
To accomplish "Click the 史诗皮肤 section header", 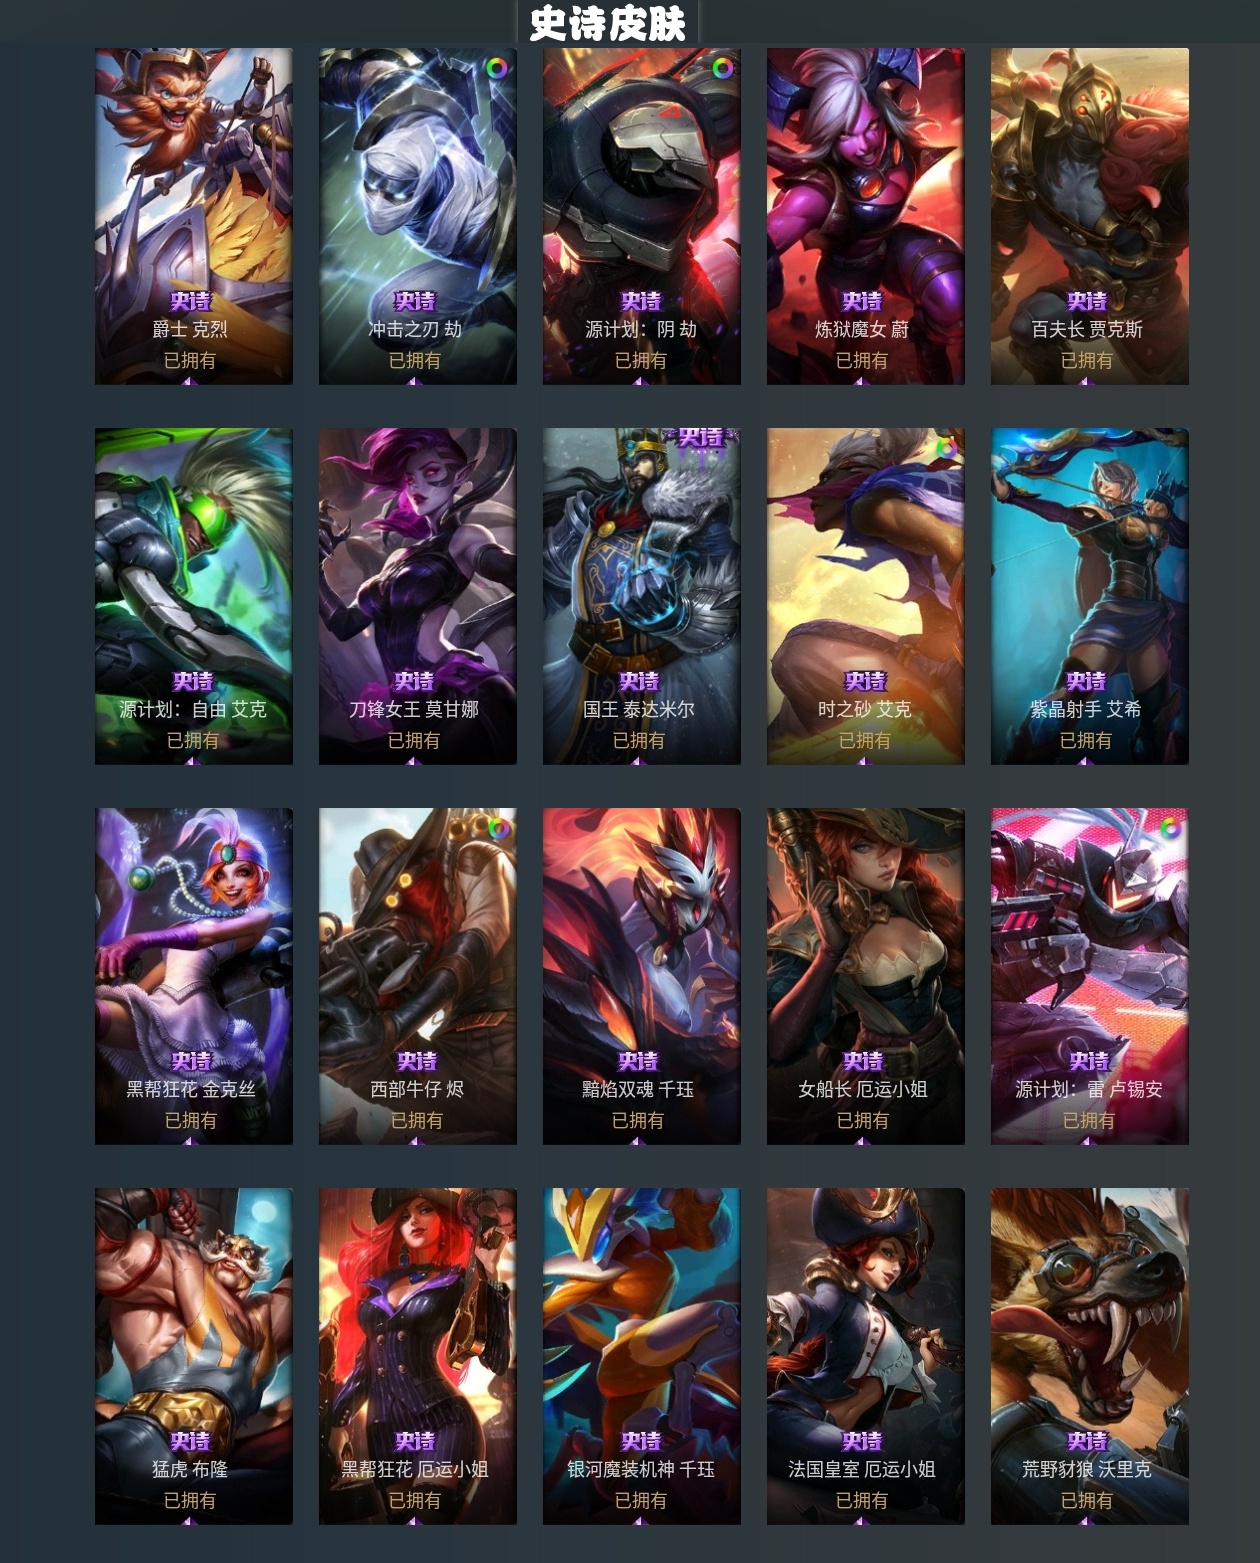I will tap(608, 23).
